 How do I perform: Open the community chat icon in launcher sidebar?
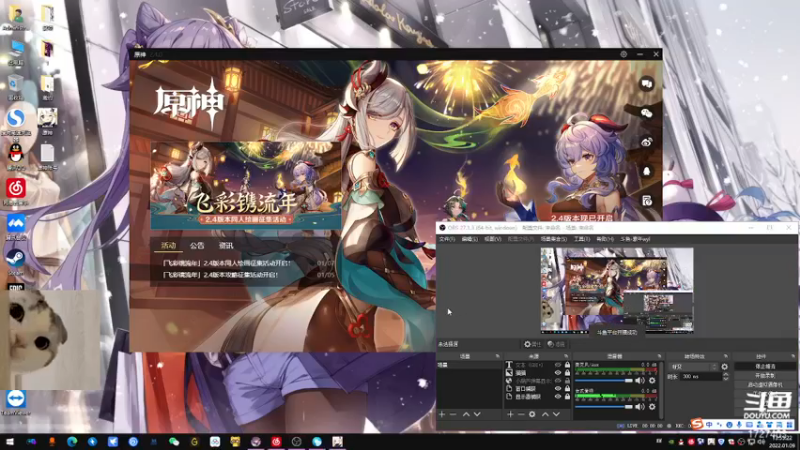pyautogui.click(x=646, y=84)
